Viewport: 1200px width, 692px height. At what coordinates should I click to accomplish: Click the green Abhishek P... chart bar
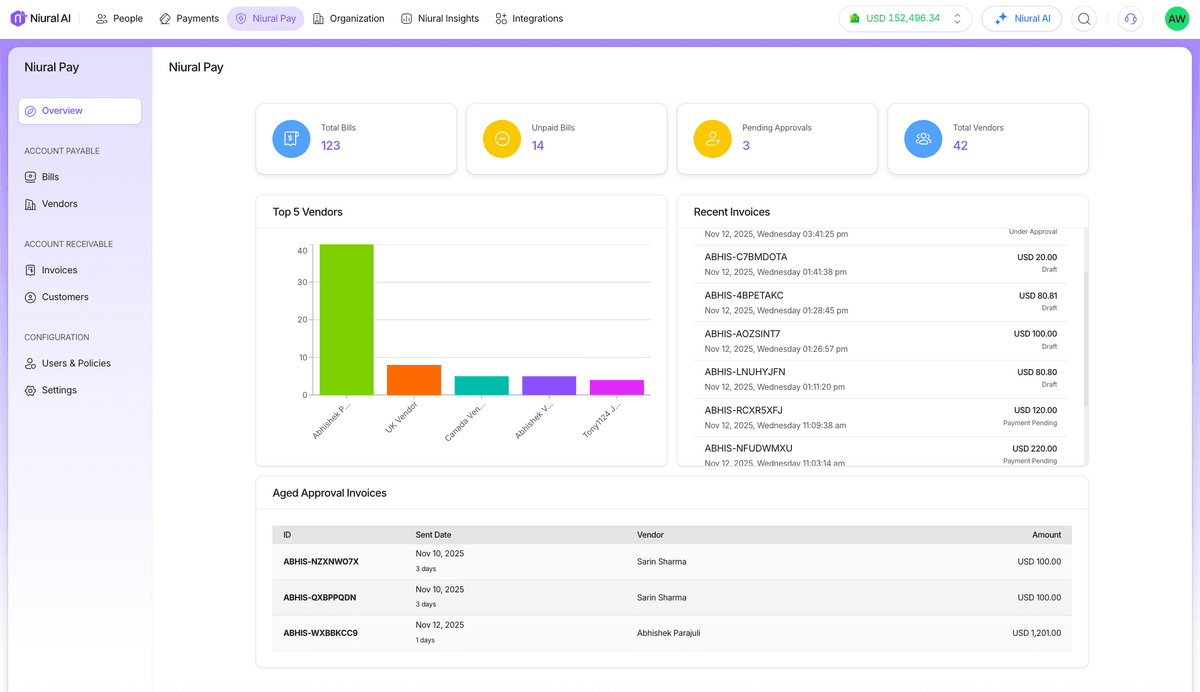346,320
